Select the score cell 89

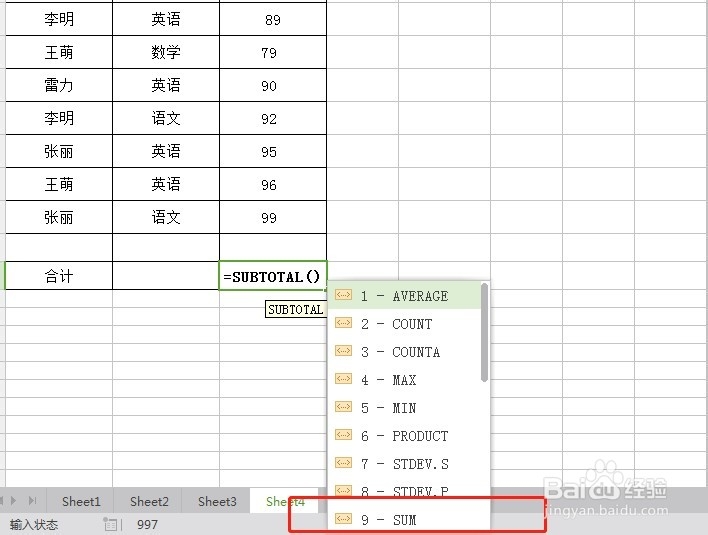tap(273, 19)
